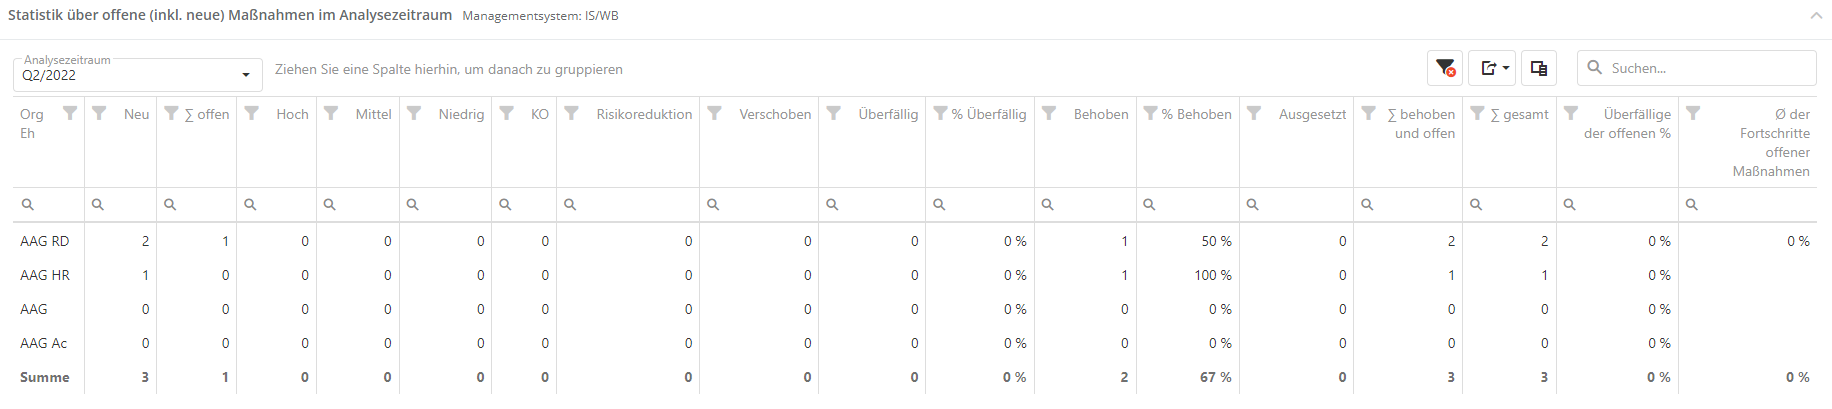
Task: Sort by the % Behoben column header
Action: coord(1196,114)
